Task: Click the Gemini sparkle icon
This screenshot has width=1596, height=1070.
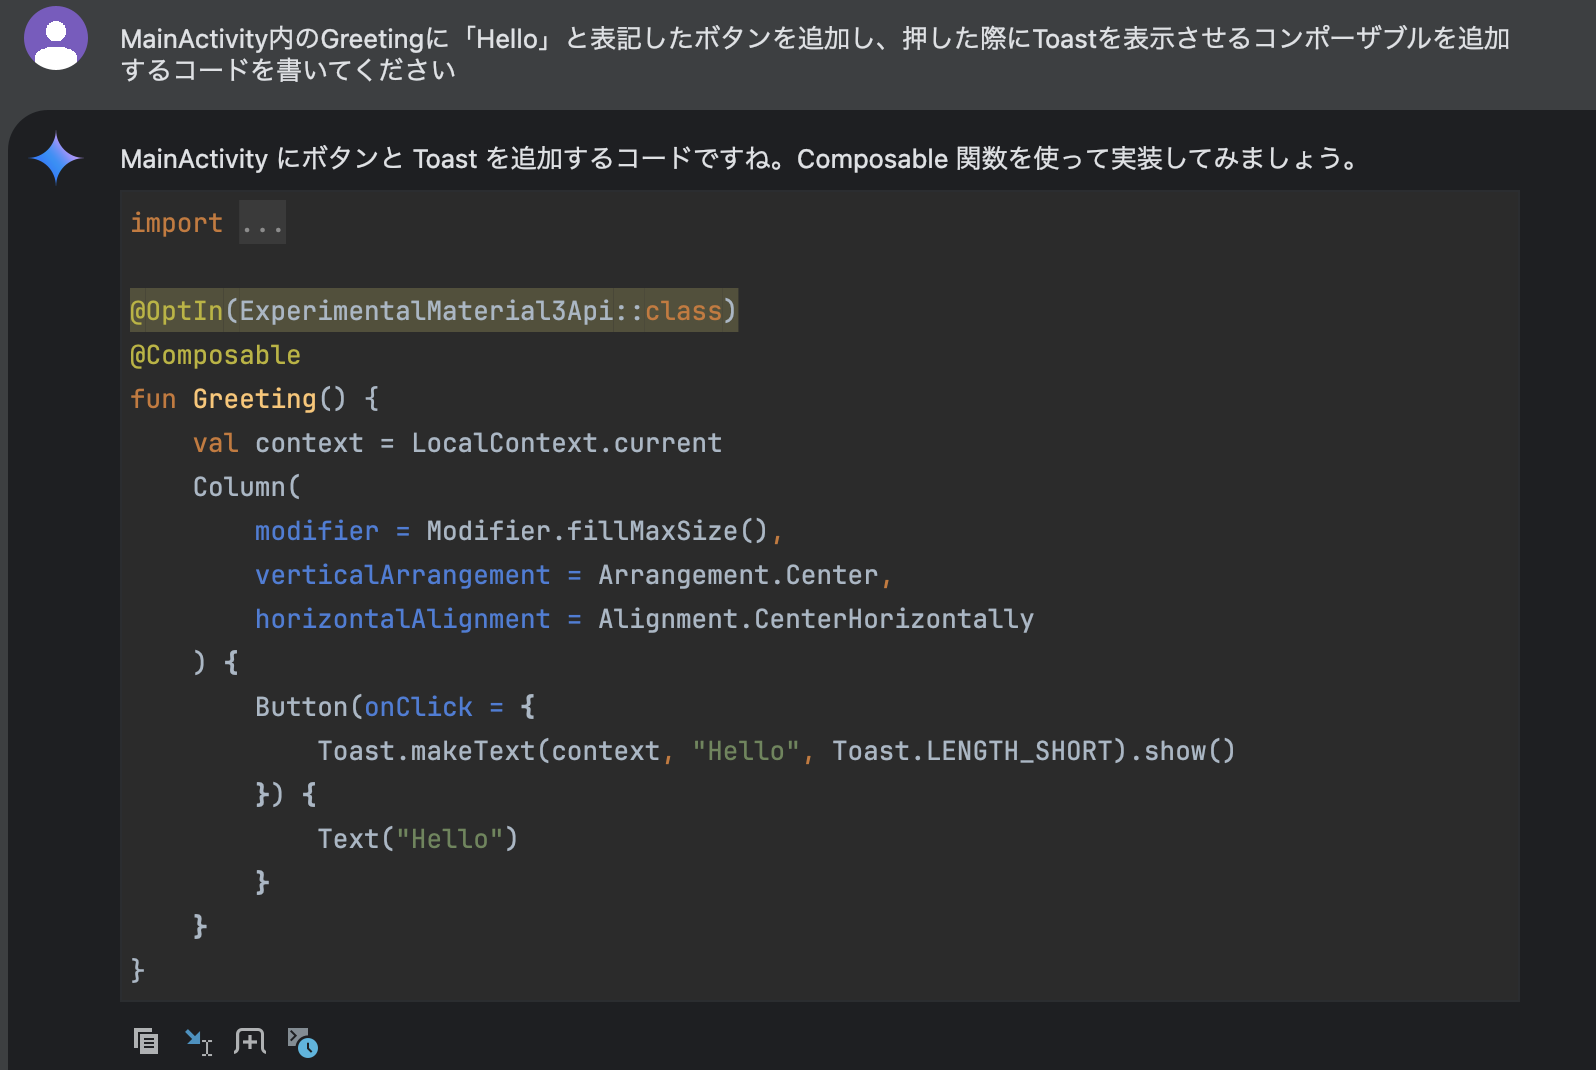Action: [56, 158]
